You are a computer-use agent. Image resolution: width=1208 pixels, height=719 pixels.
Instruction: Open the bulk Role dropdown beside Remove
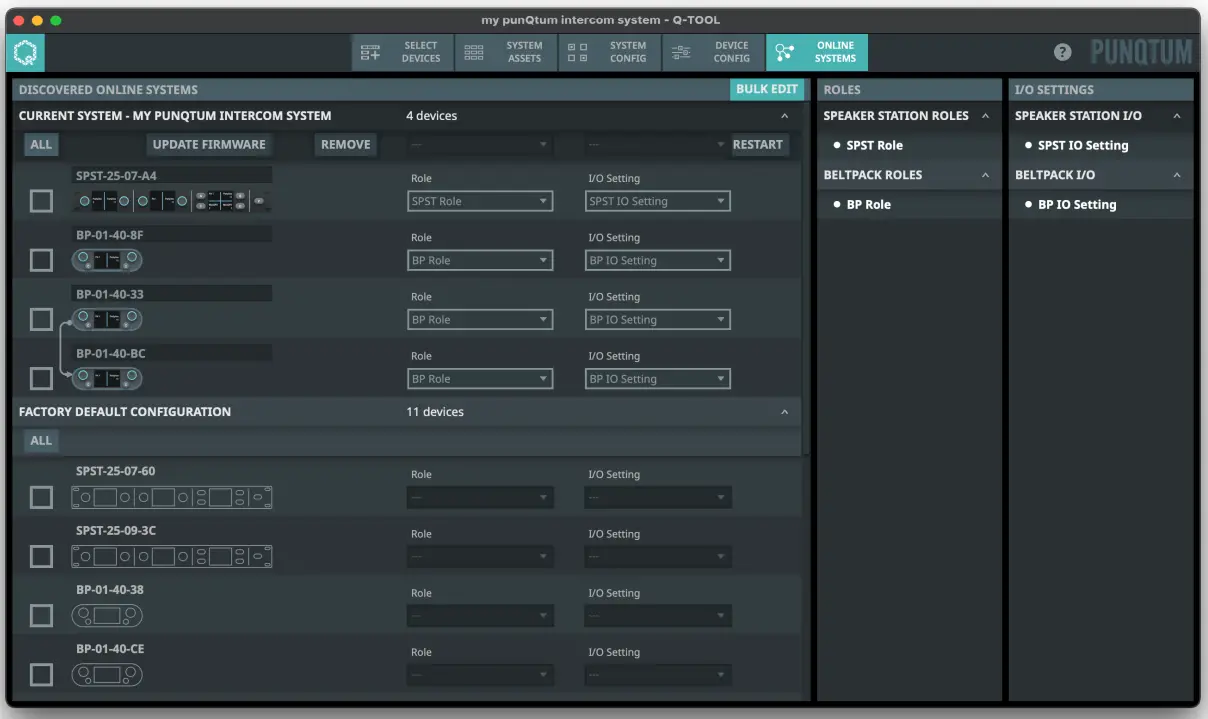[x=480, y=145]
